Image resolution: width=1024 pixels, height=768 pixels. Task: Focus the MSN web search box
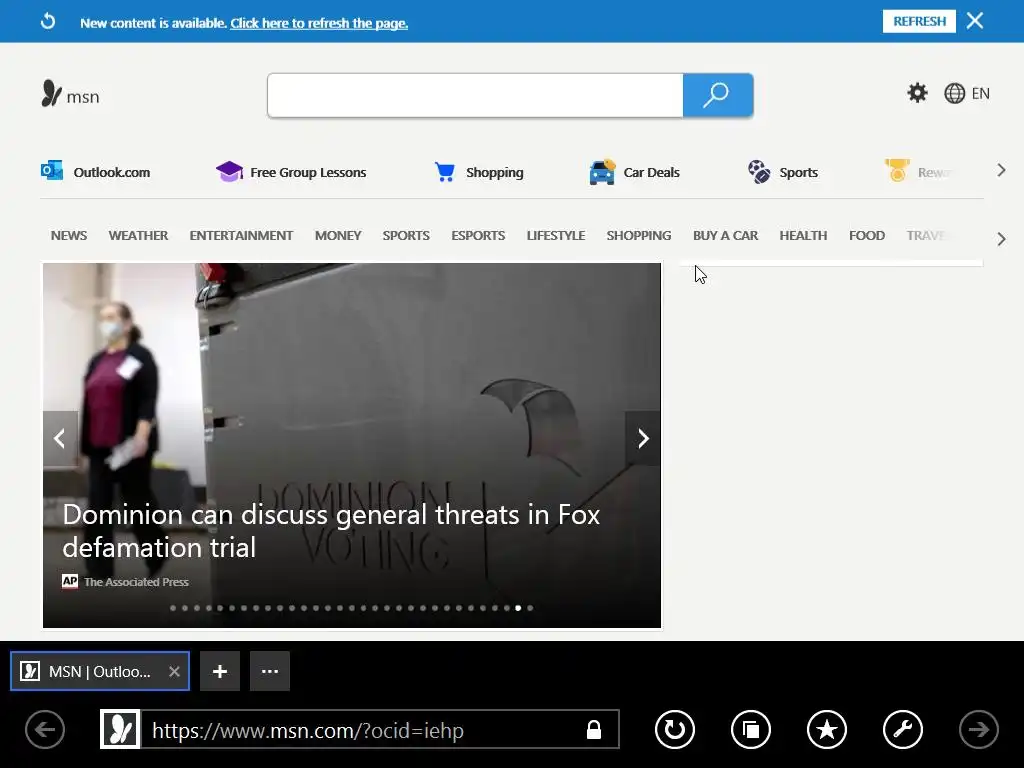tap(475, 95)
